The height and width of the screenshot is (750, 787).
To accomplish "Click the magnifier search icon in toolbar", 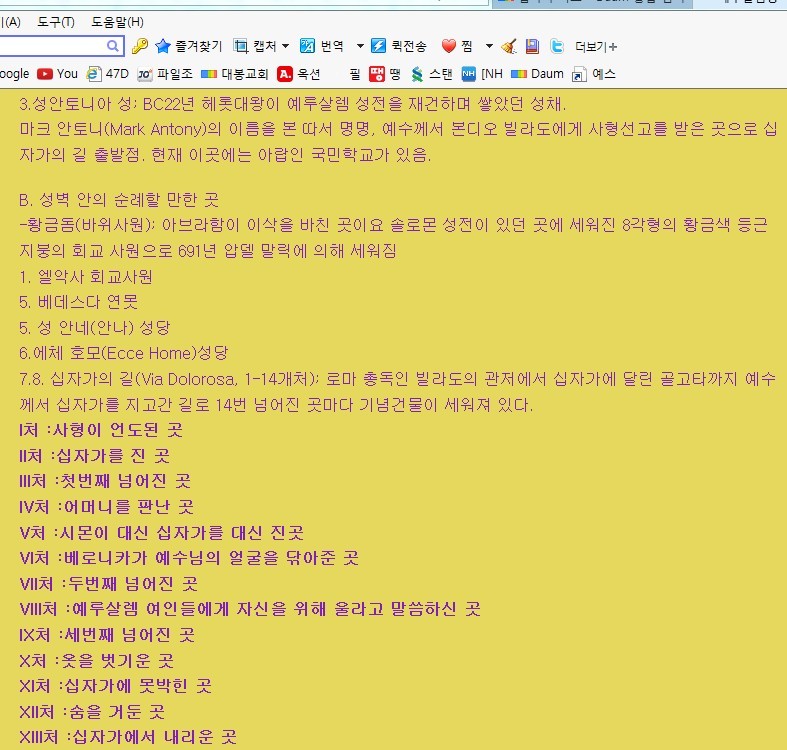I will coord(113,46).
